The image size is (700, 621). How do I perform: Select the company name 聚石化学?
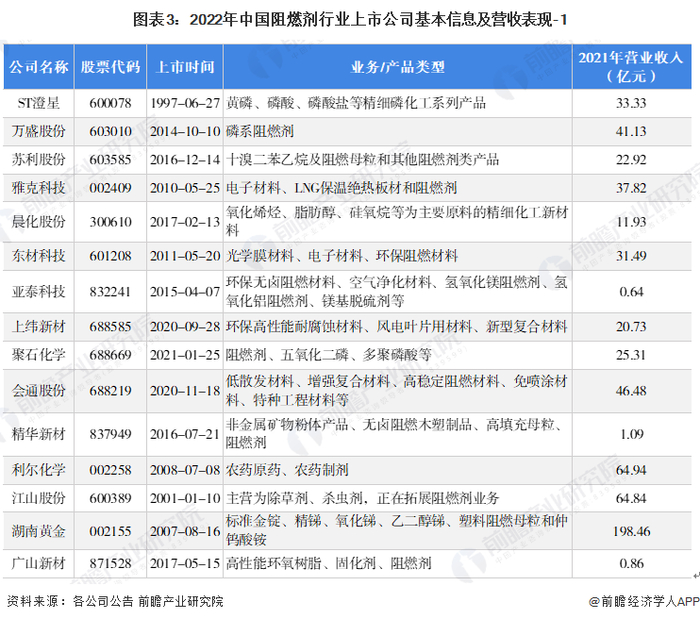pos(39,355)
